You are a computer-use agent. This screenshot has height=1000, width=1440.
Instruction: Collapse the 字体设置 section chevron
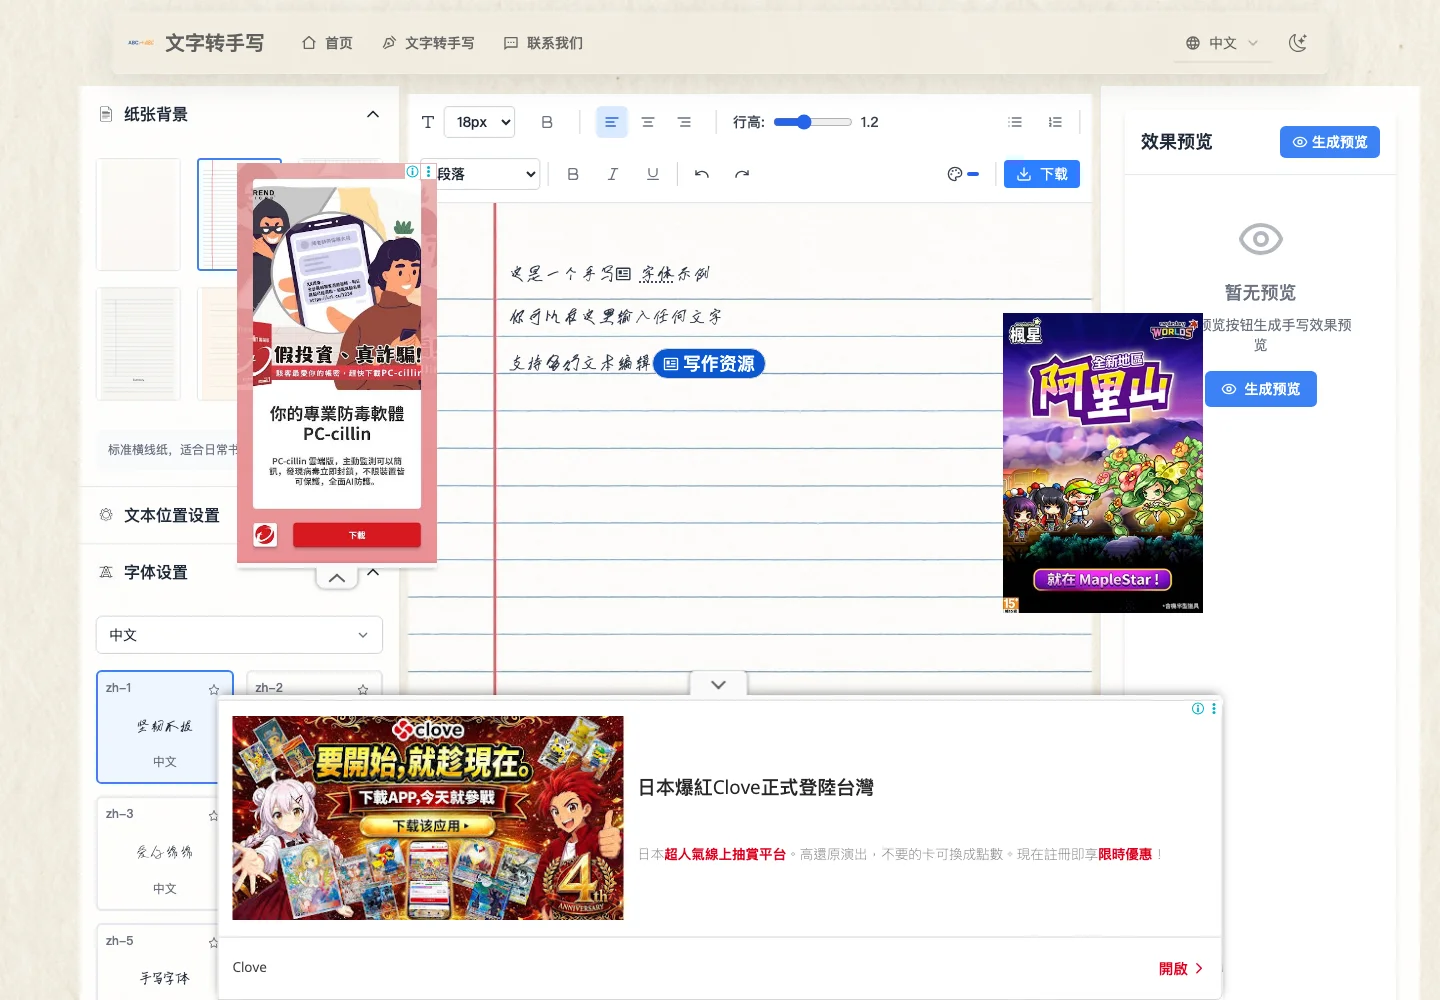tap(373, 572)
